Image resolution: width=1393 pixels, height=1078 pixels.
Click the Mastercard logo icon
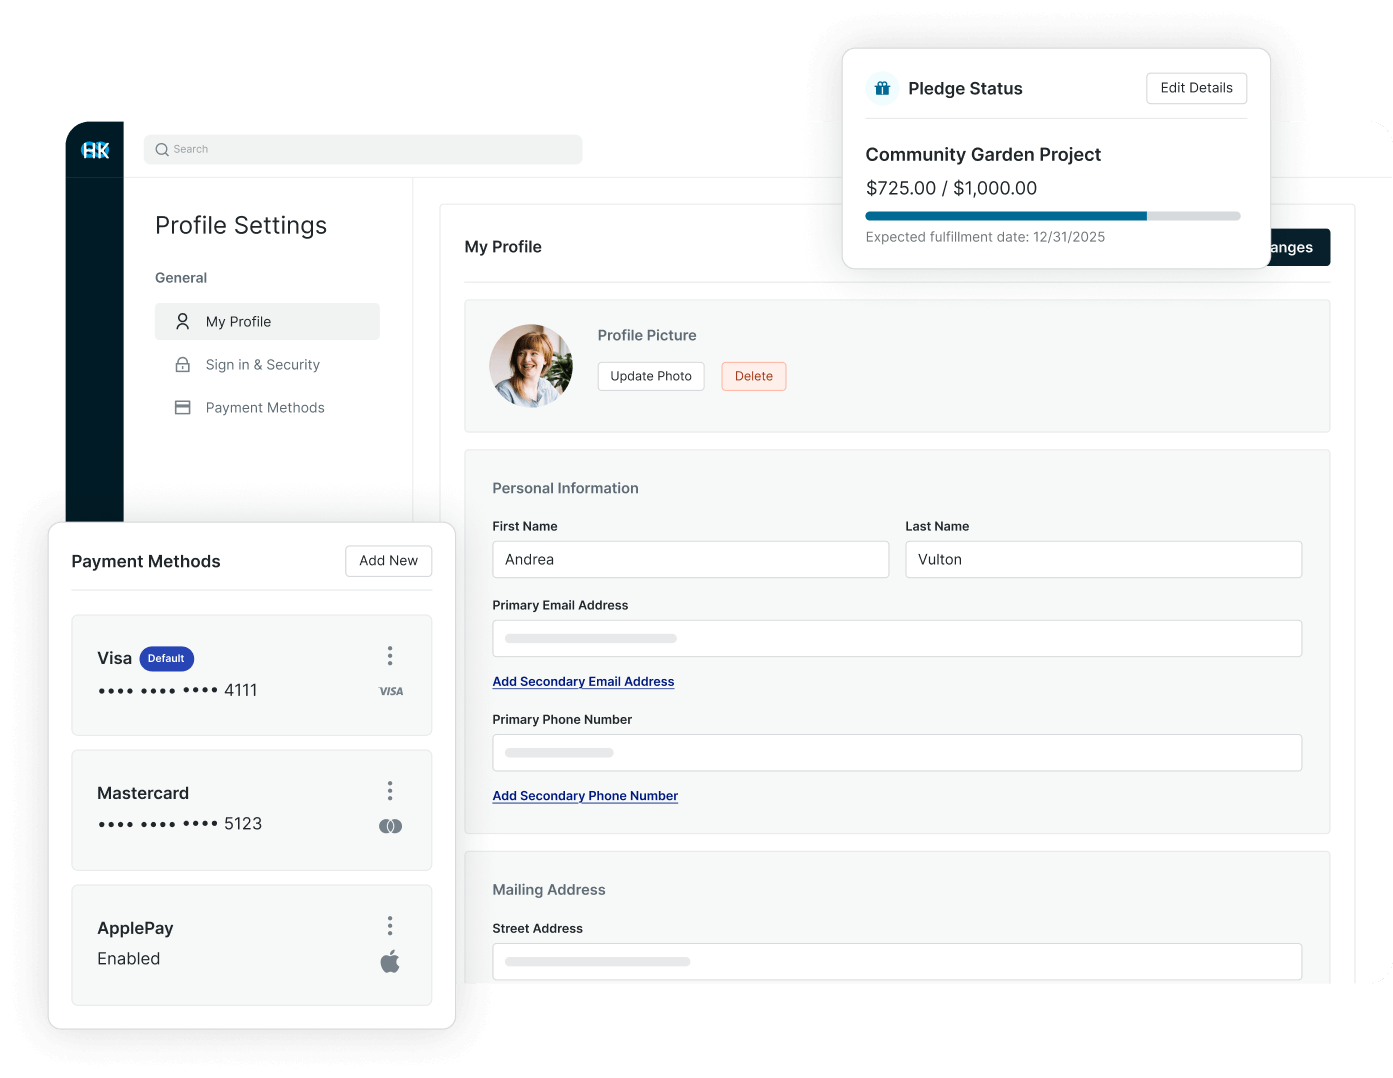390,826
